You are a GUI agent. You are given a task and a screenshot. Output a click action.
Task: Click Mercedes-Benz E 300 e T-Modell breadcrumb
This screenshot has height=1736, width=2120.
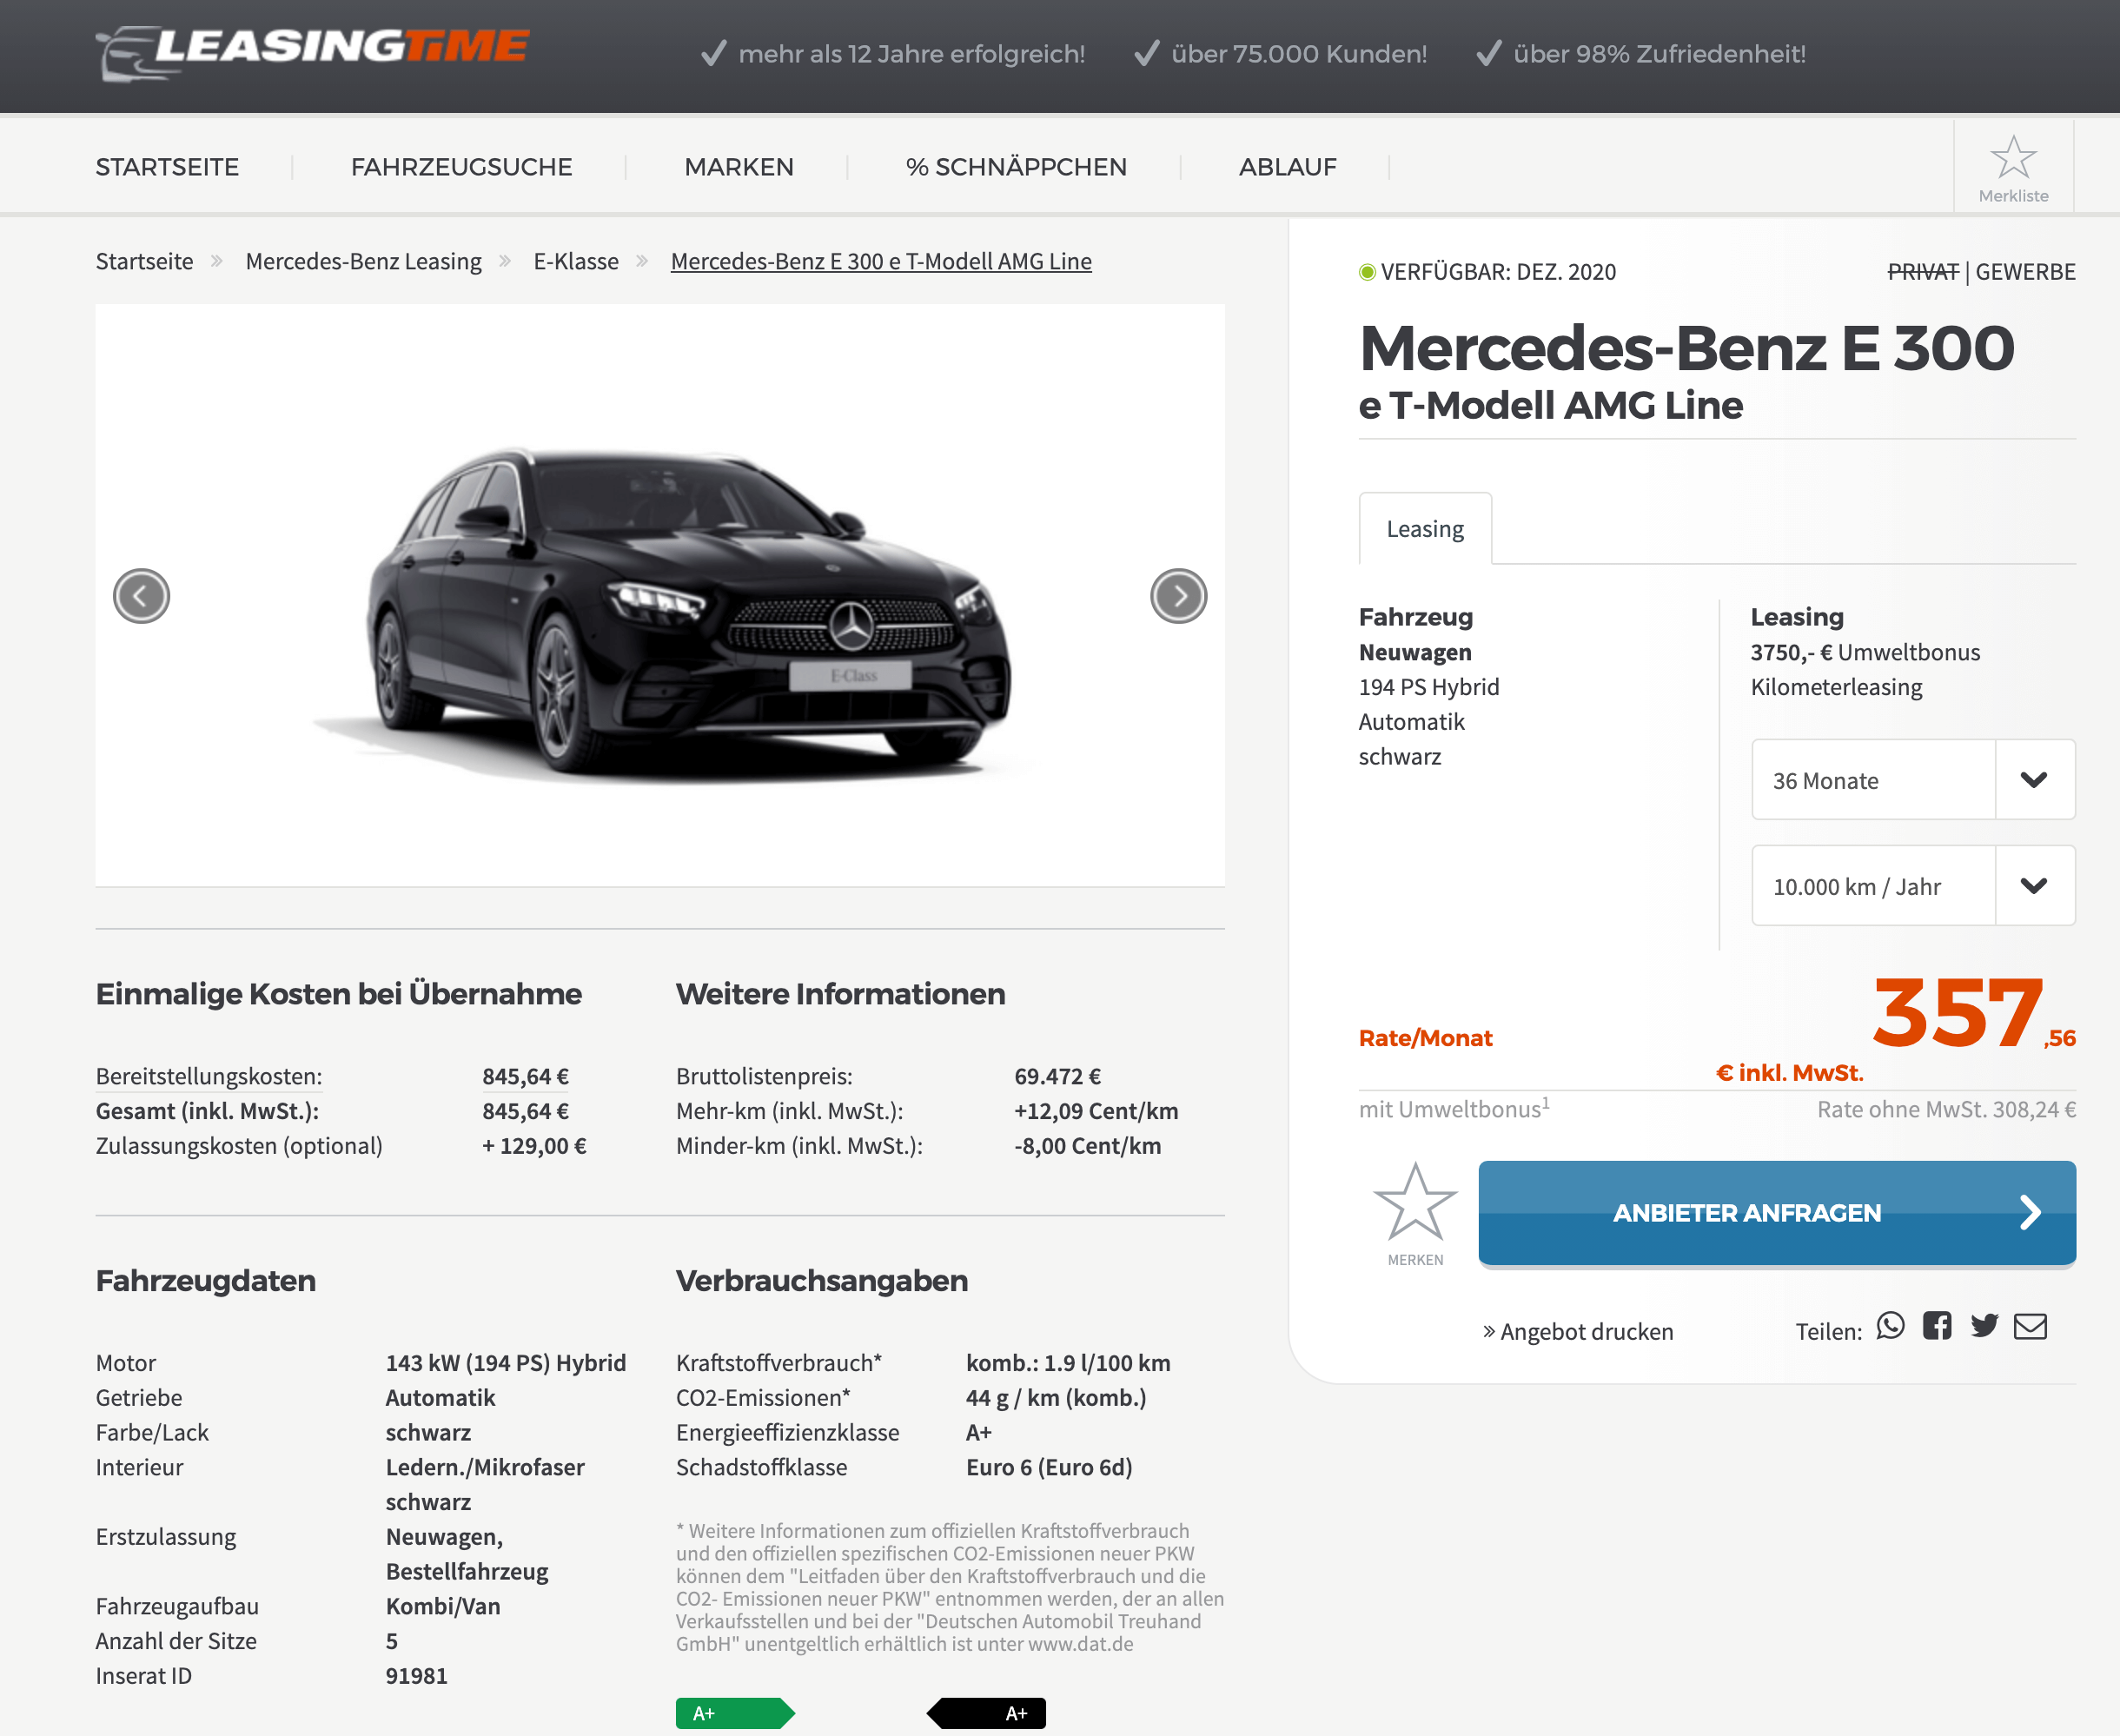pos(881,262)
